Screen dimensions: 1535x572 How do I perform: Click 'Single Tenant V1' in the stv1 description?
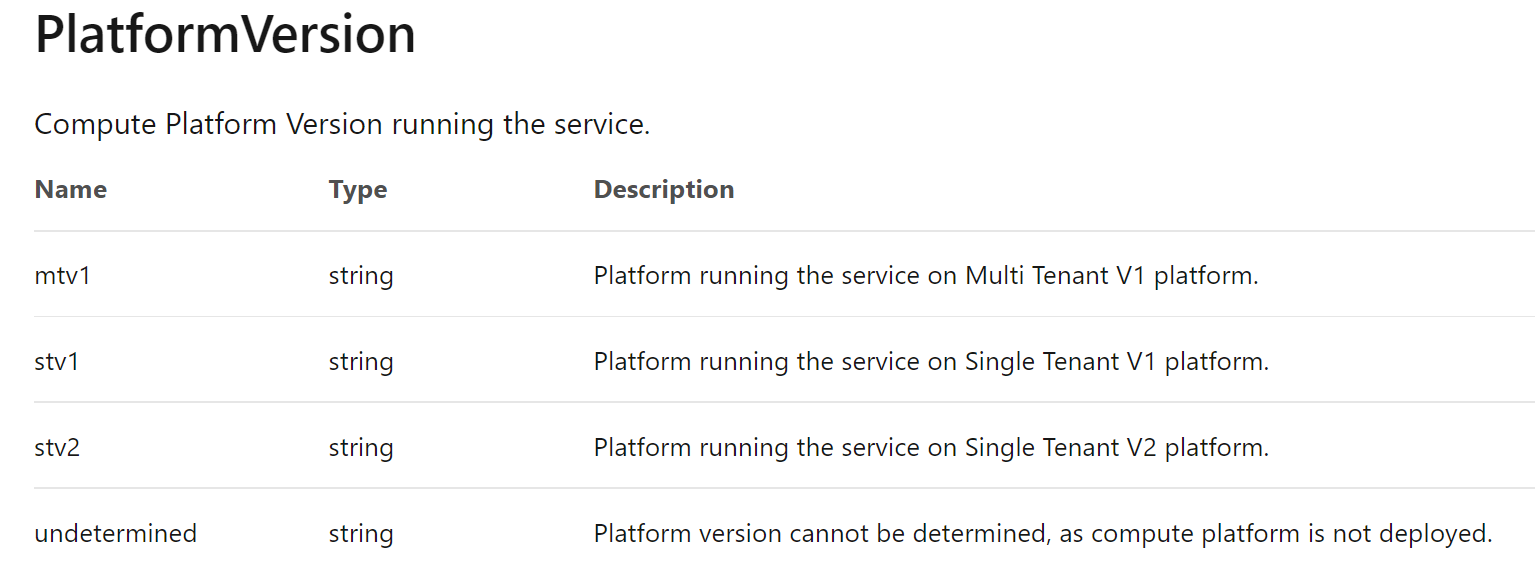[1061, 362]
